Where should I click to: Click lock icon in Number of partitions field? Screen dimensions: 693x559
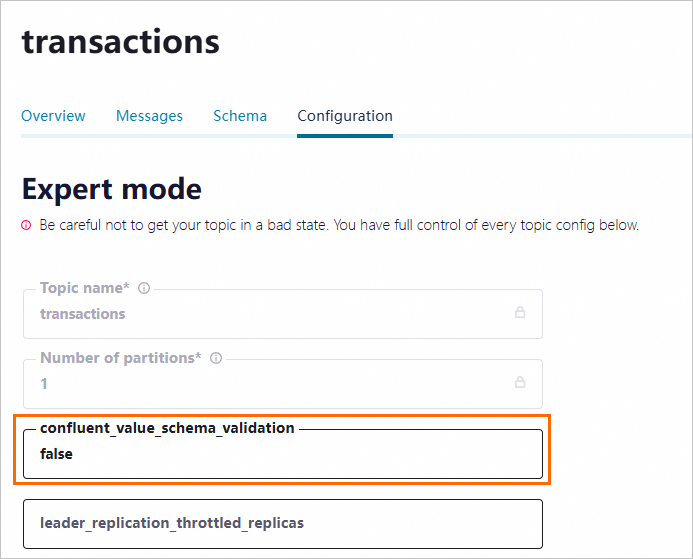coord(520,383)
